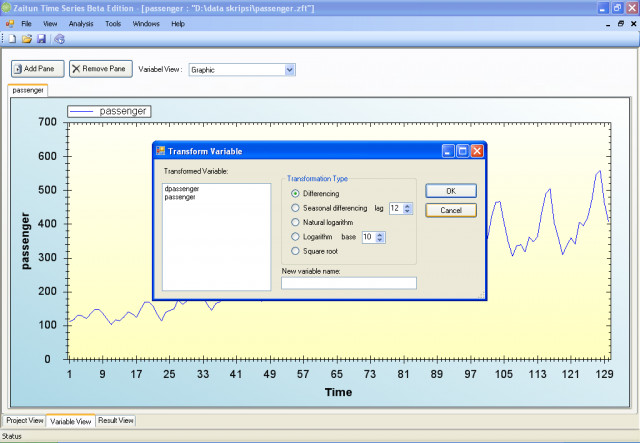Click Add Pane button

(38, 69)
